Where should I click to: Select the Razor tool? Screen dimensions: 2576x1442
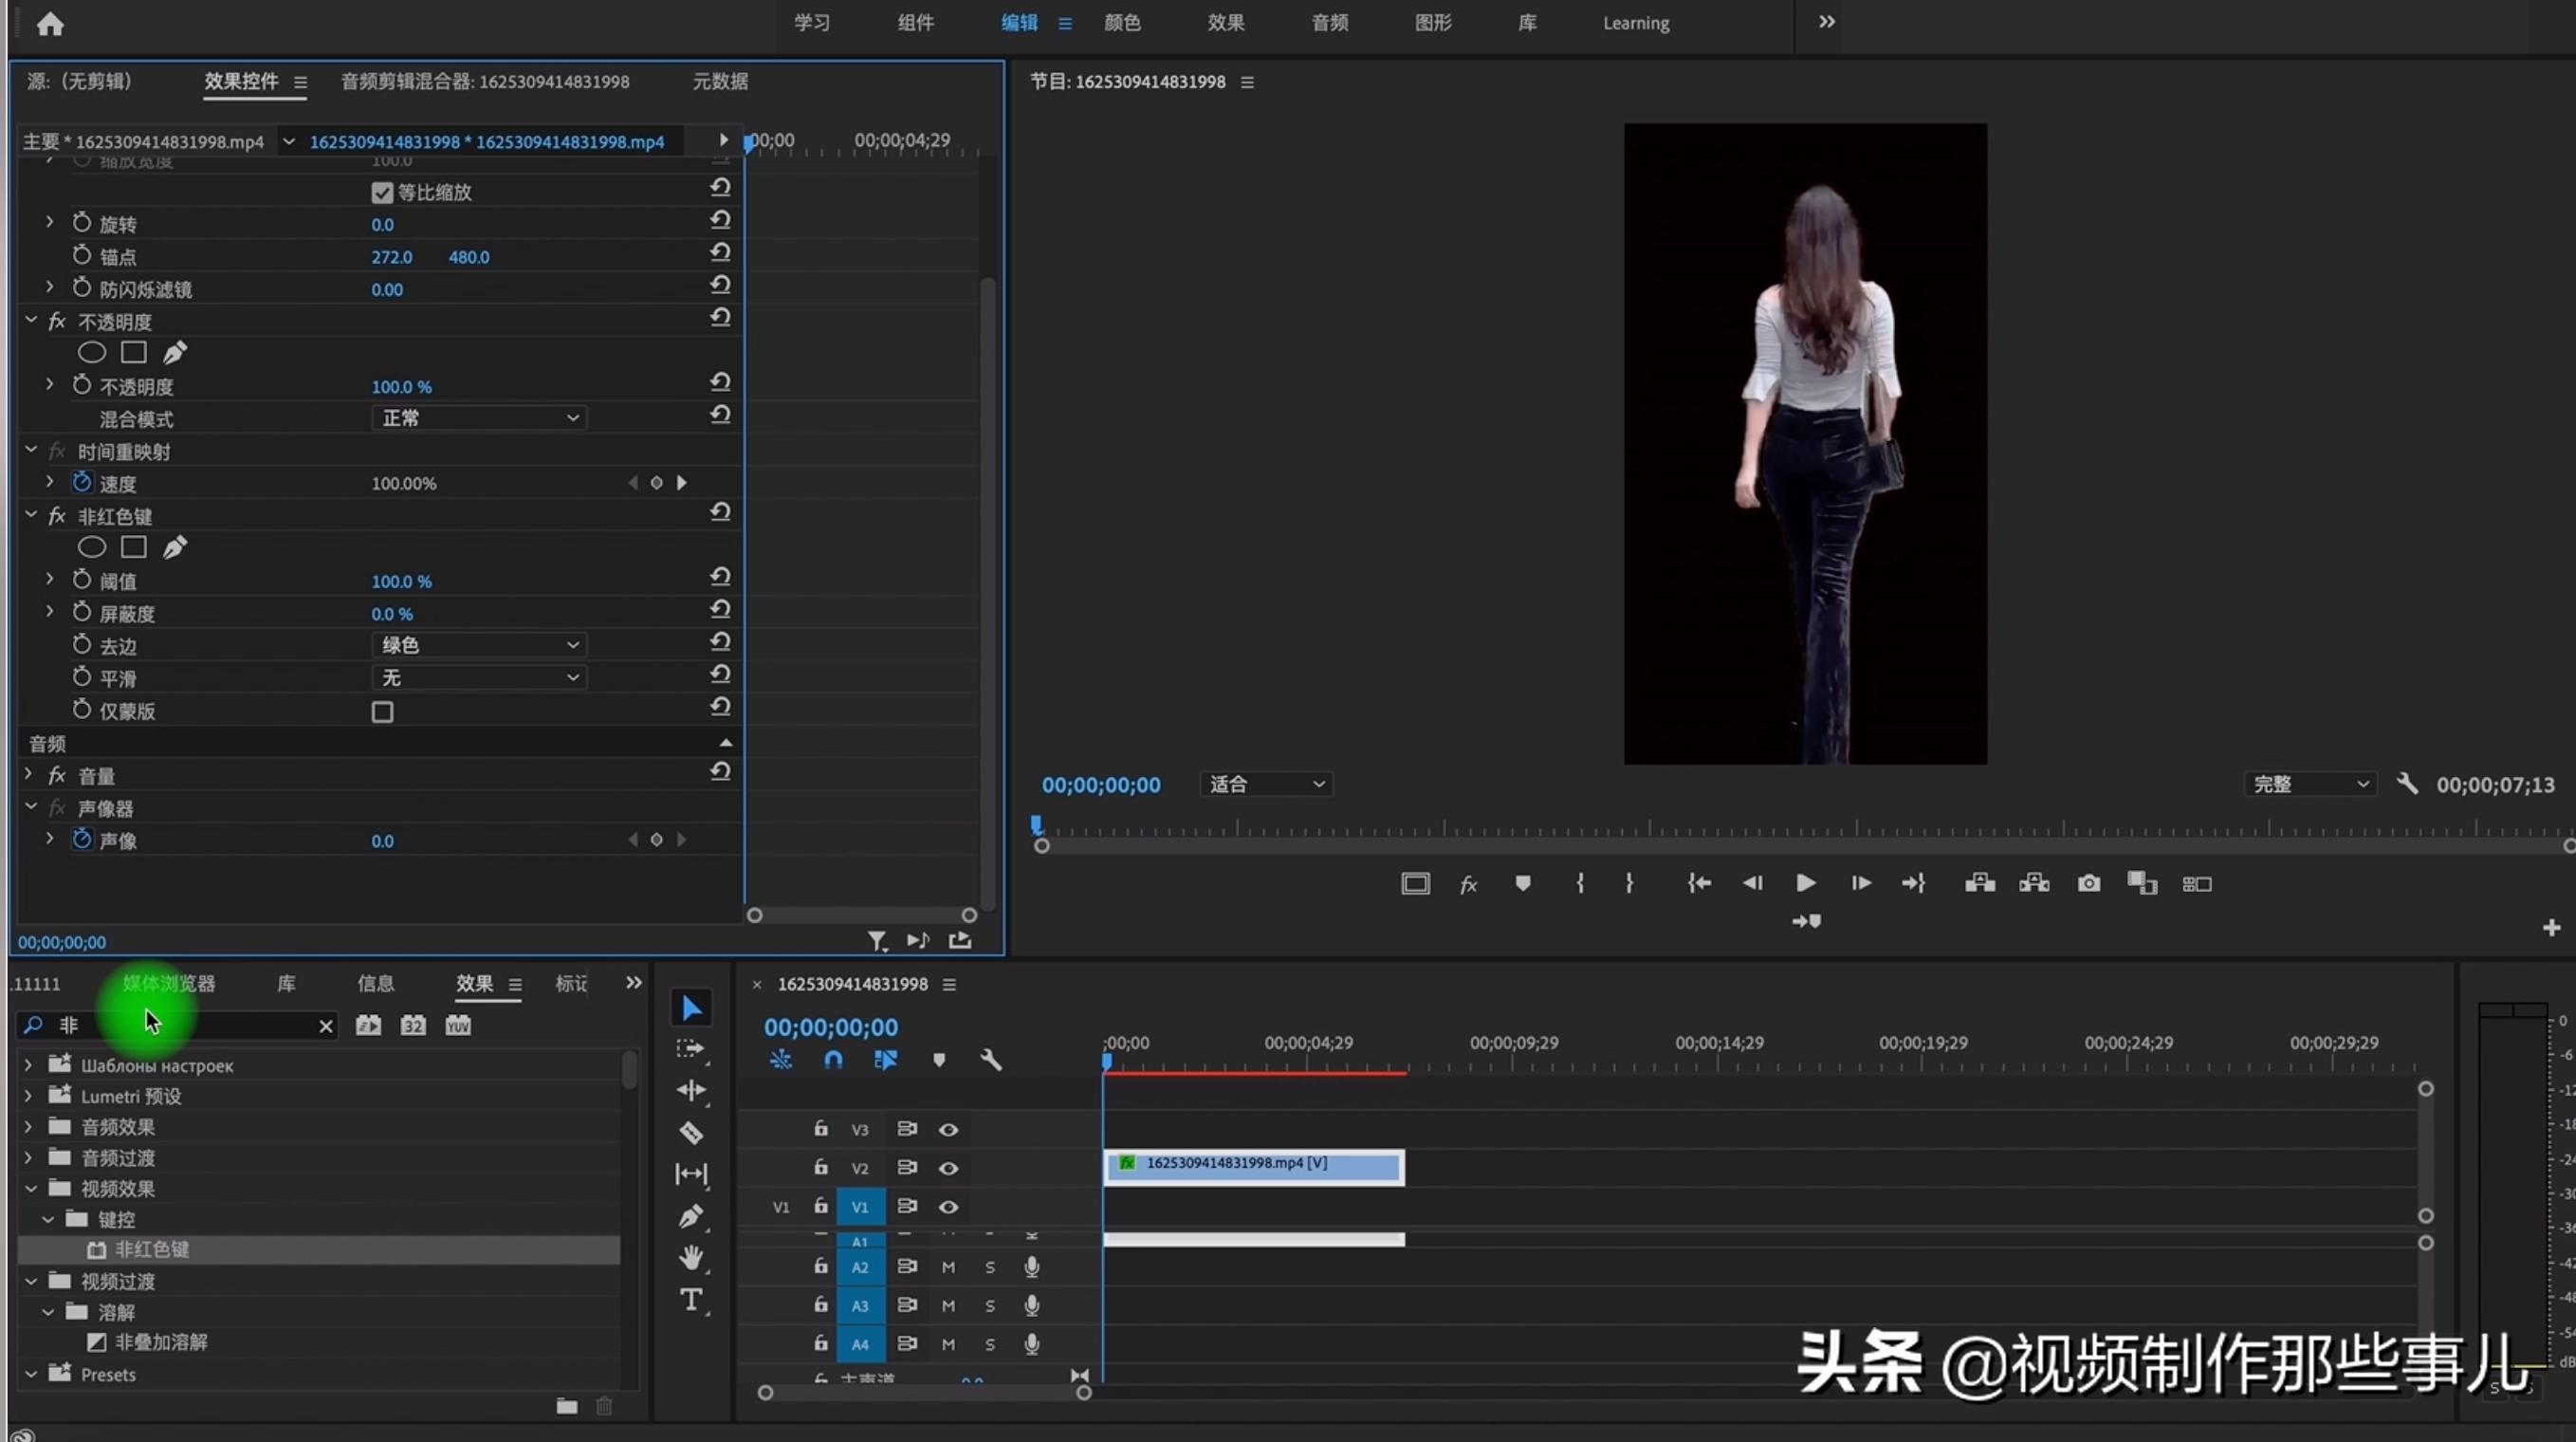click(x=691, y=1133)
